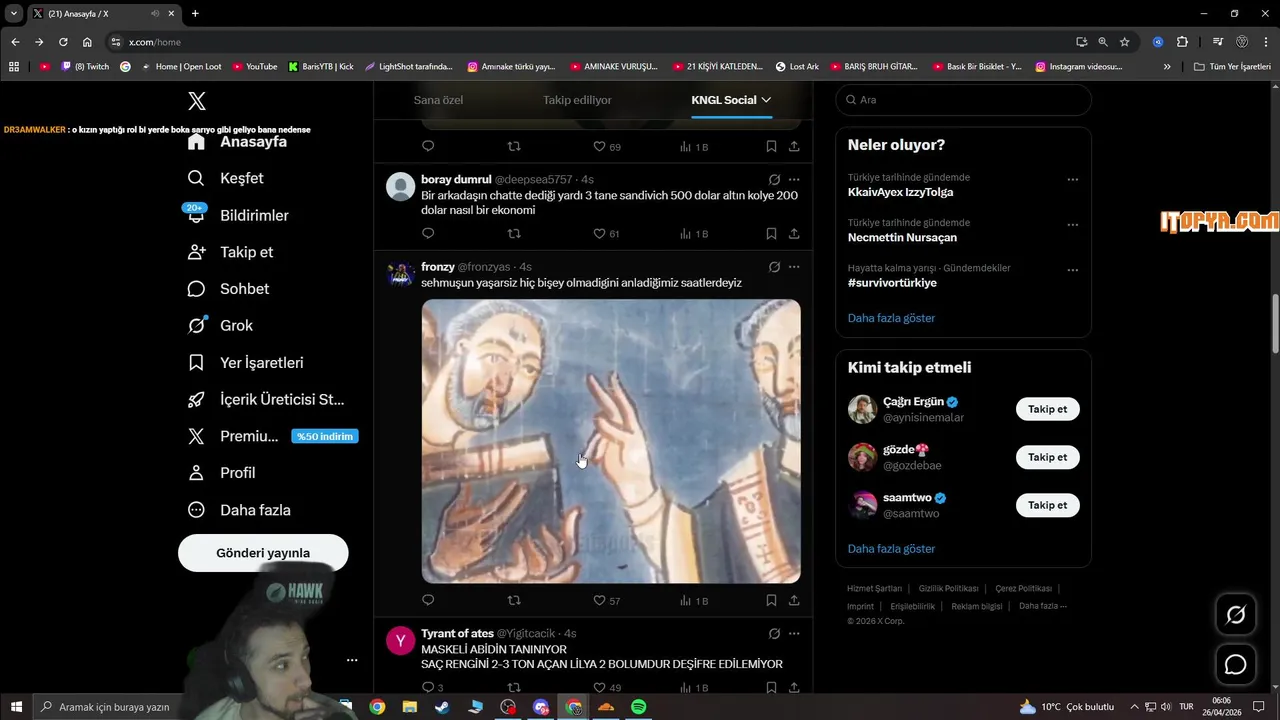Open YouTube bookmark in bookmarks bar
Viewport: 1280px width, 720px height.
tap(255, 67)
